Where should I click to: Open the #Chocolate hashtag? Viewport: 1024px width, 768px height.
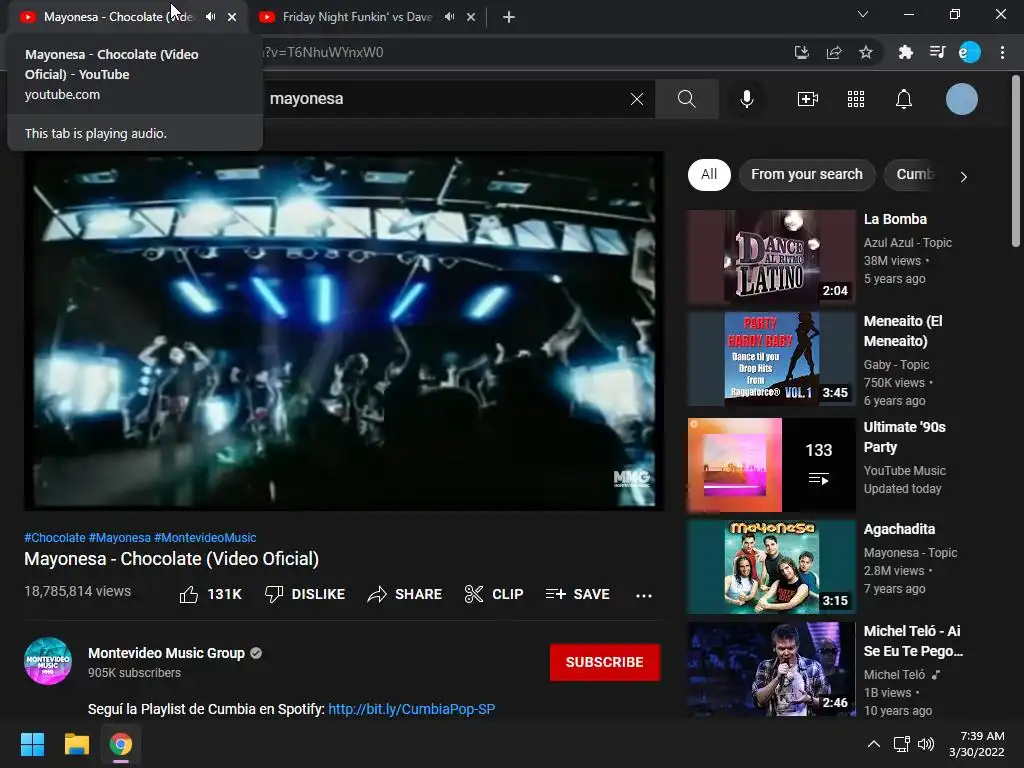tap(55, 537)
